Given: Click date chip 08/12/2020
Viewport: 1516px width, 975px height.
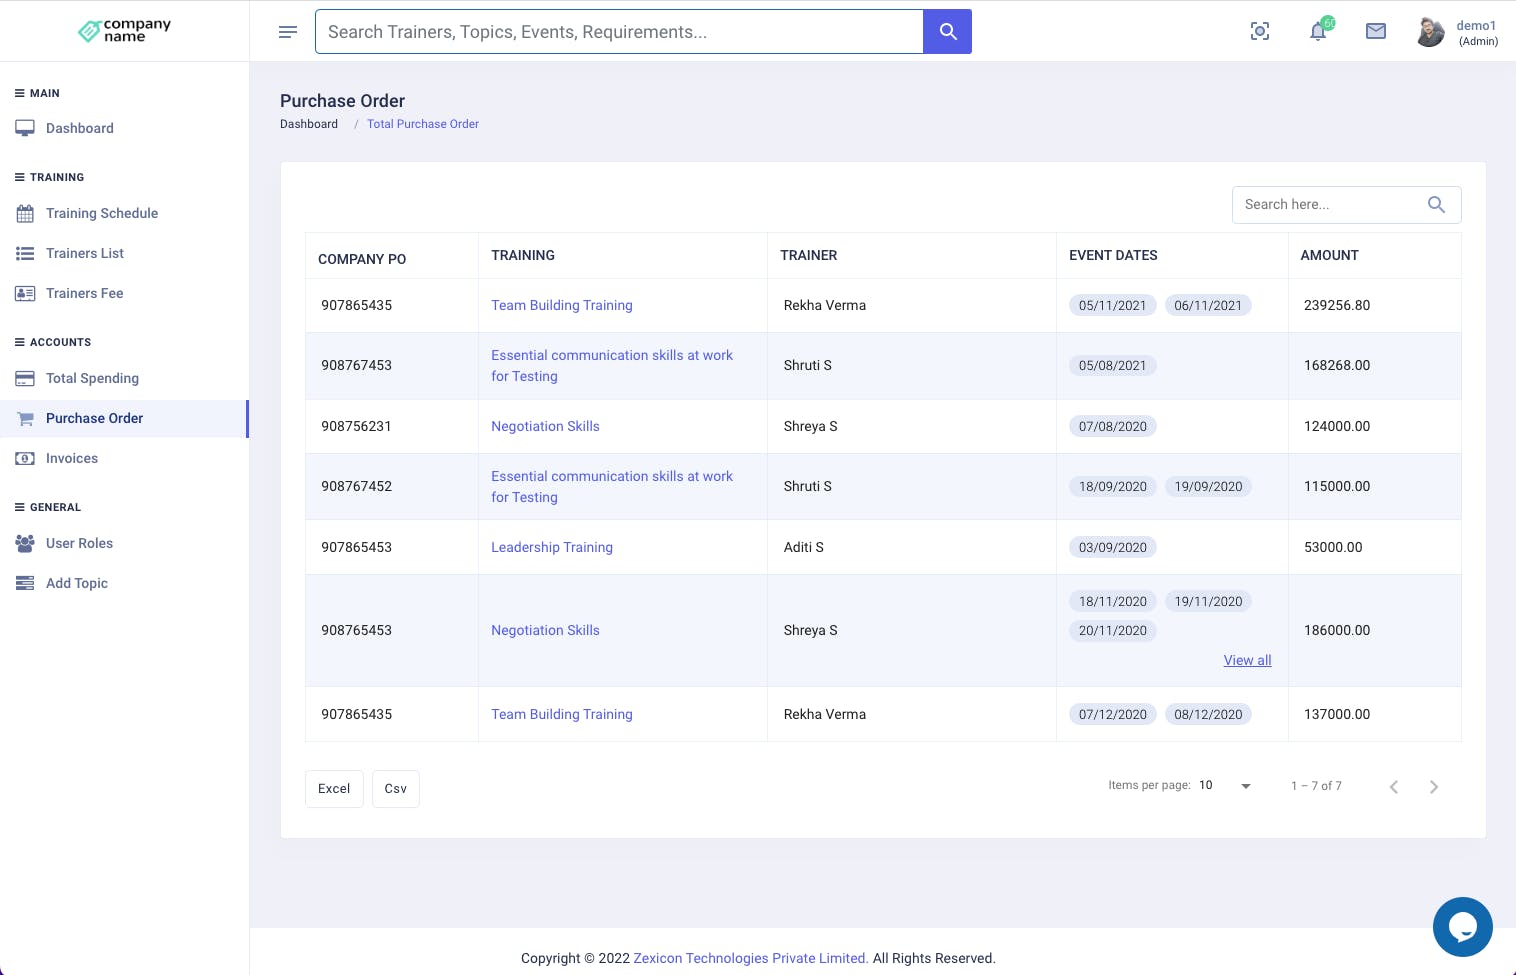Looking at the screenshot, I should tap(1208, 715).
